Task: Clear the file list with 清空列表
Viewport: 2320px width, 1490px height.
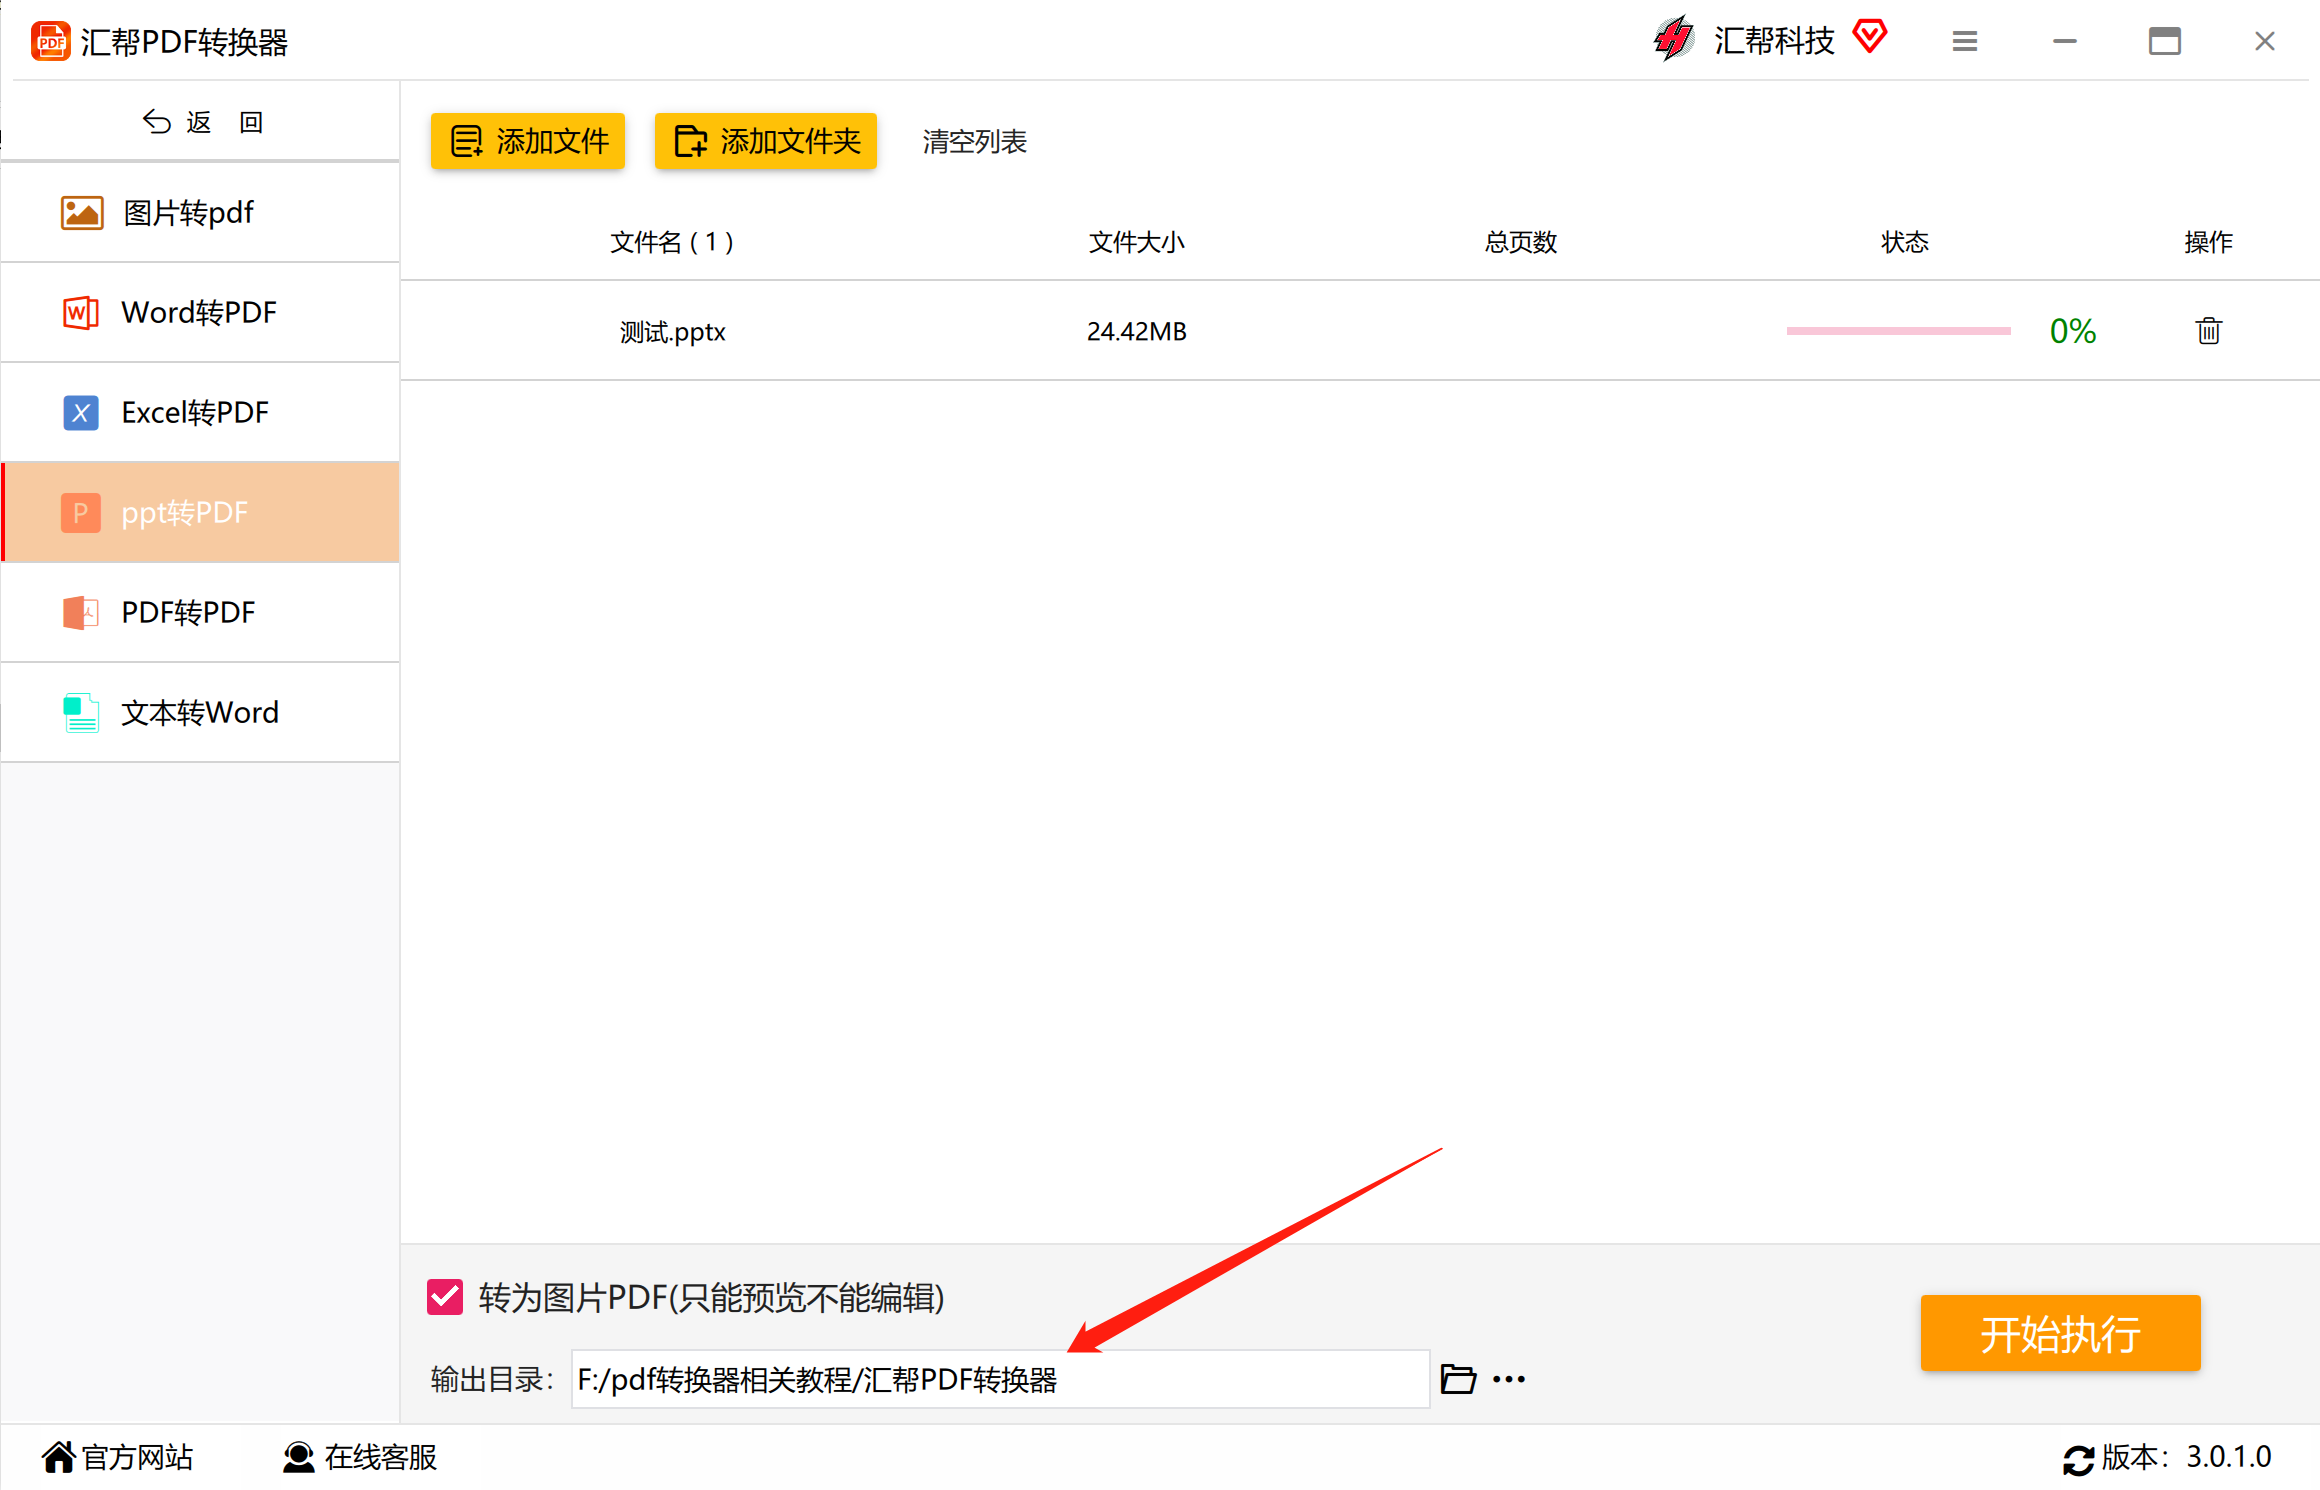Action: (974, 142)
